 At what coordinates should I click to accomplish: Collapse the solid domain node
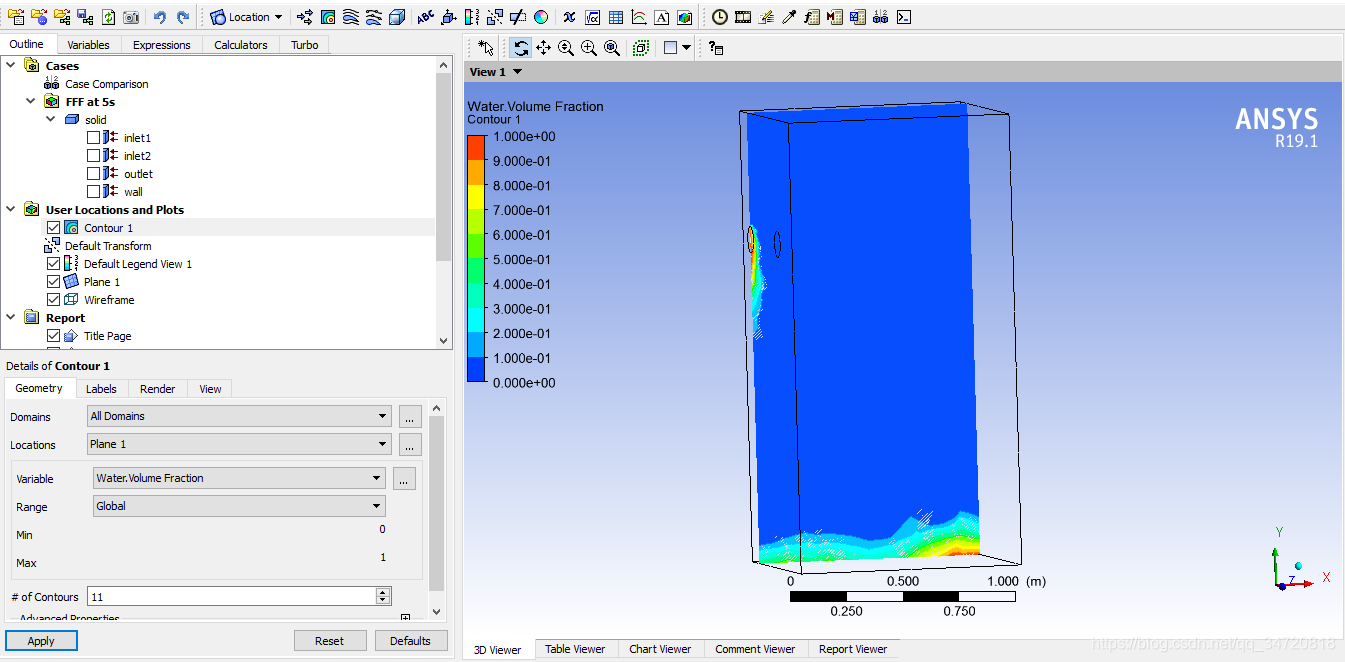tap(51, 119)
